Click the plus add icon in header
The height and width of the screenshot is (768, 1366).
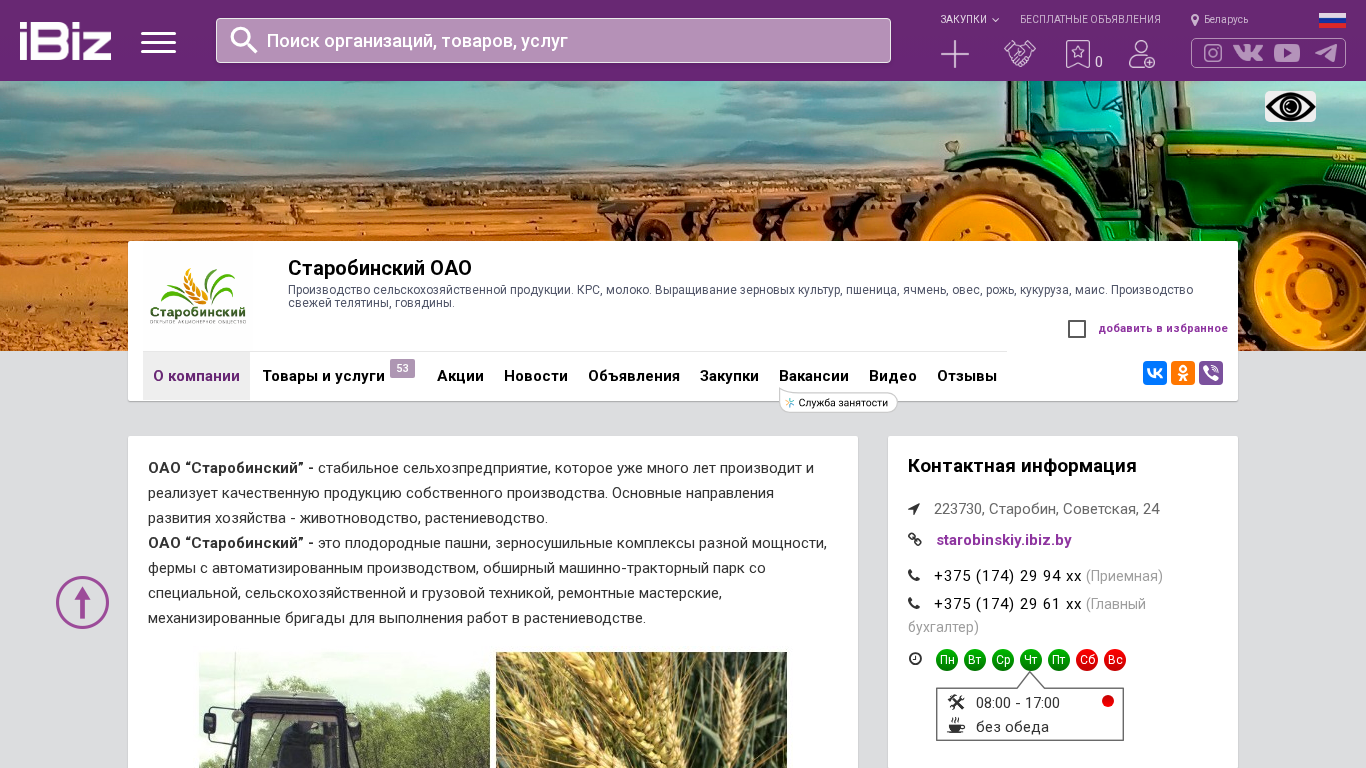[x=955, y=54]
